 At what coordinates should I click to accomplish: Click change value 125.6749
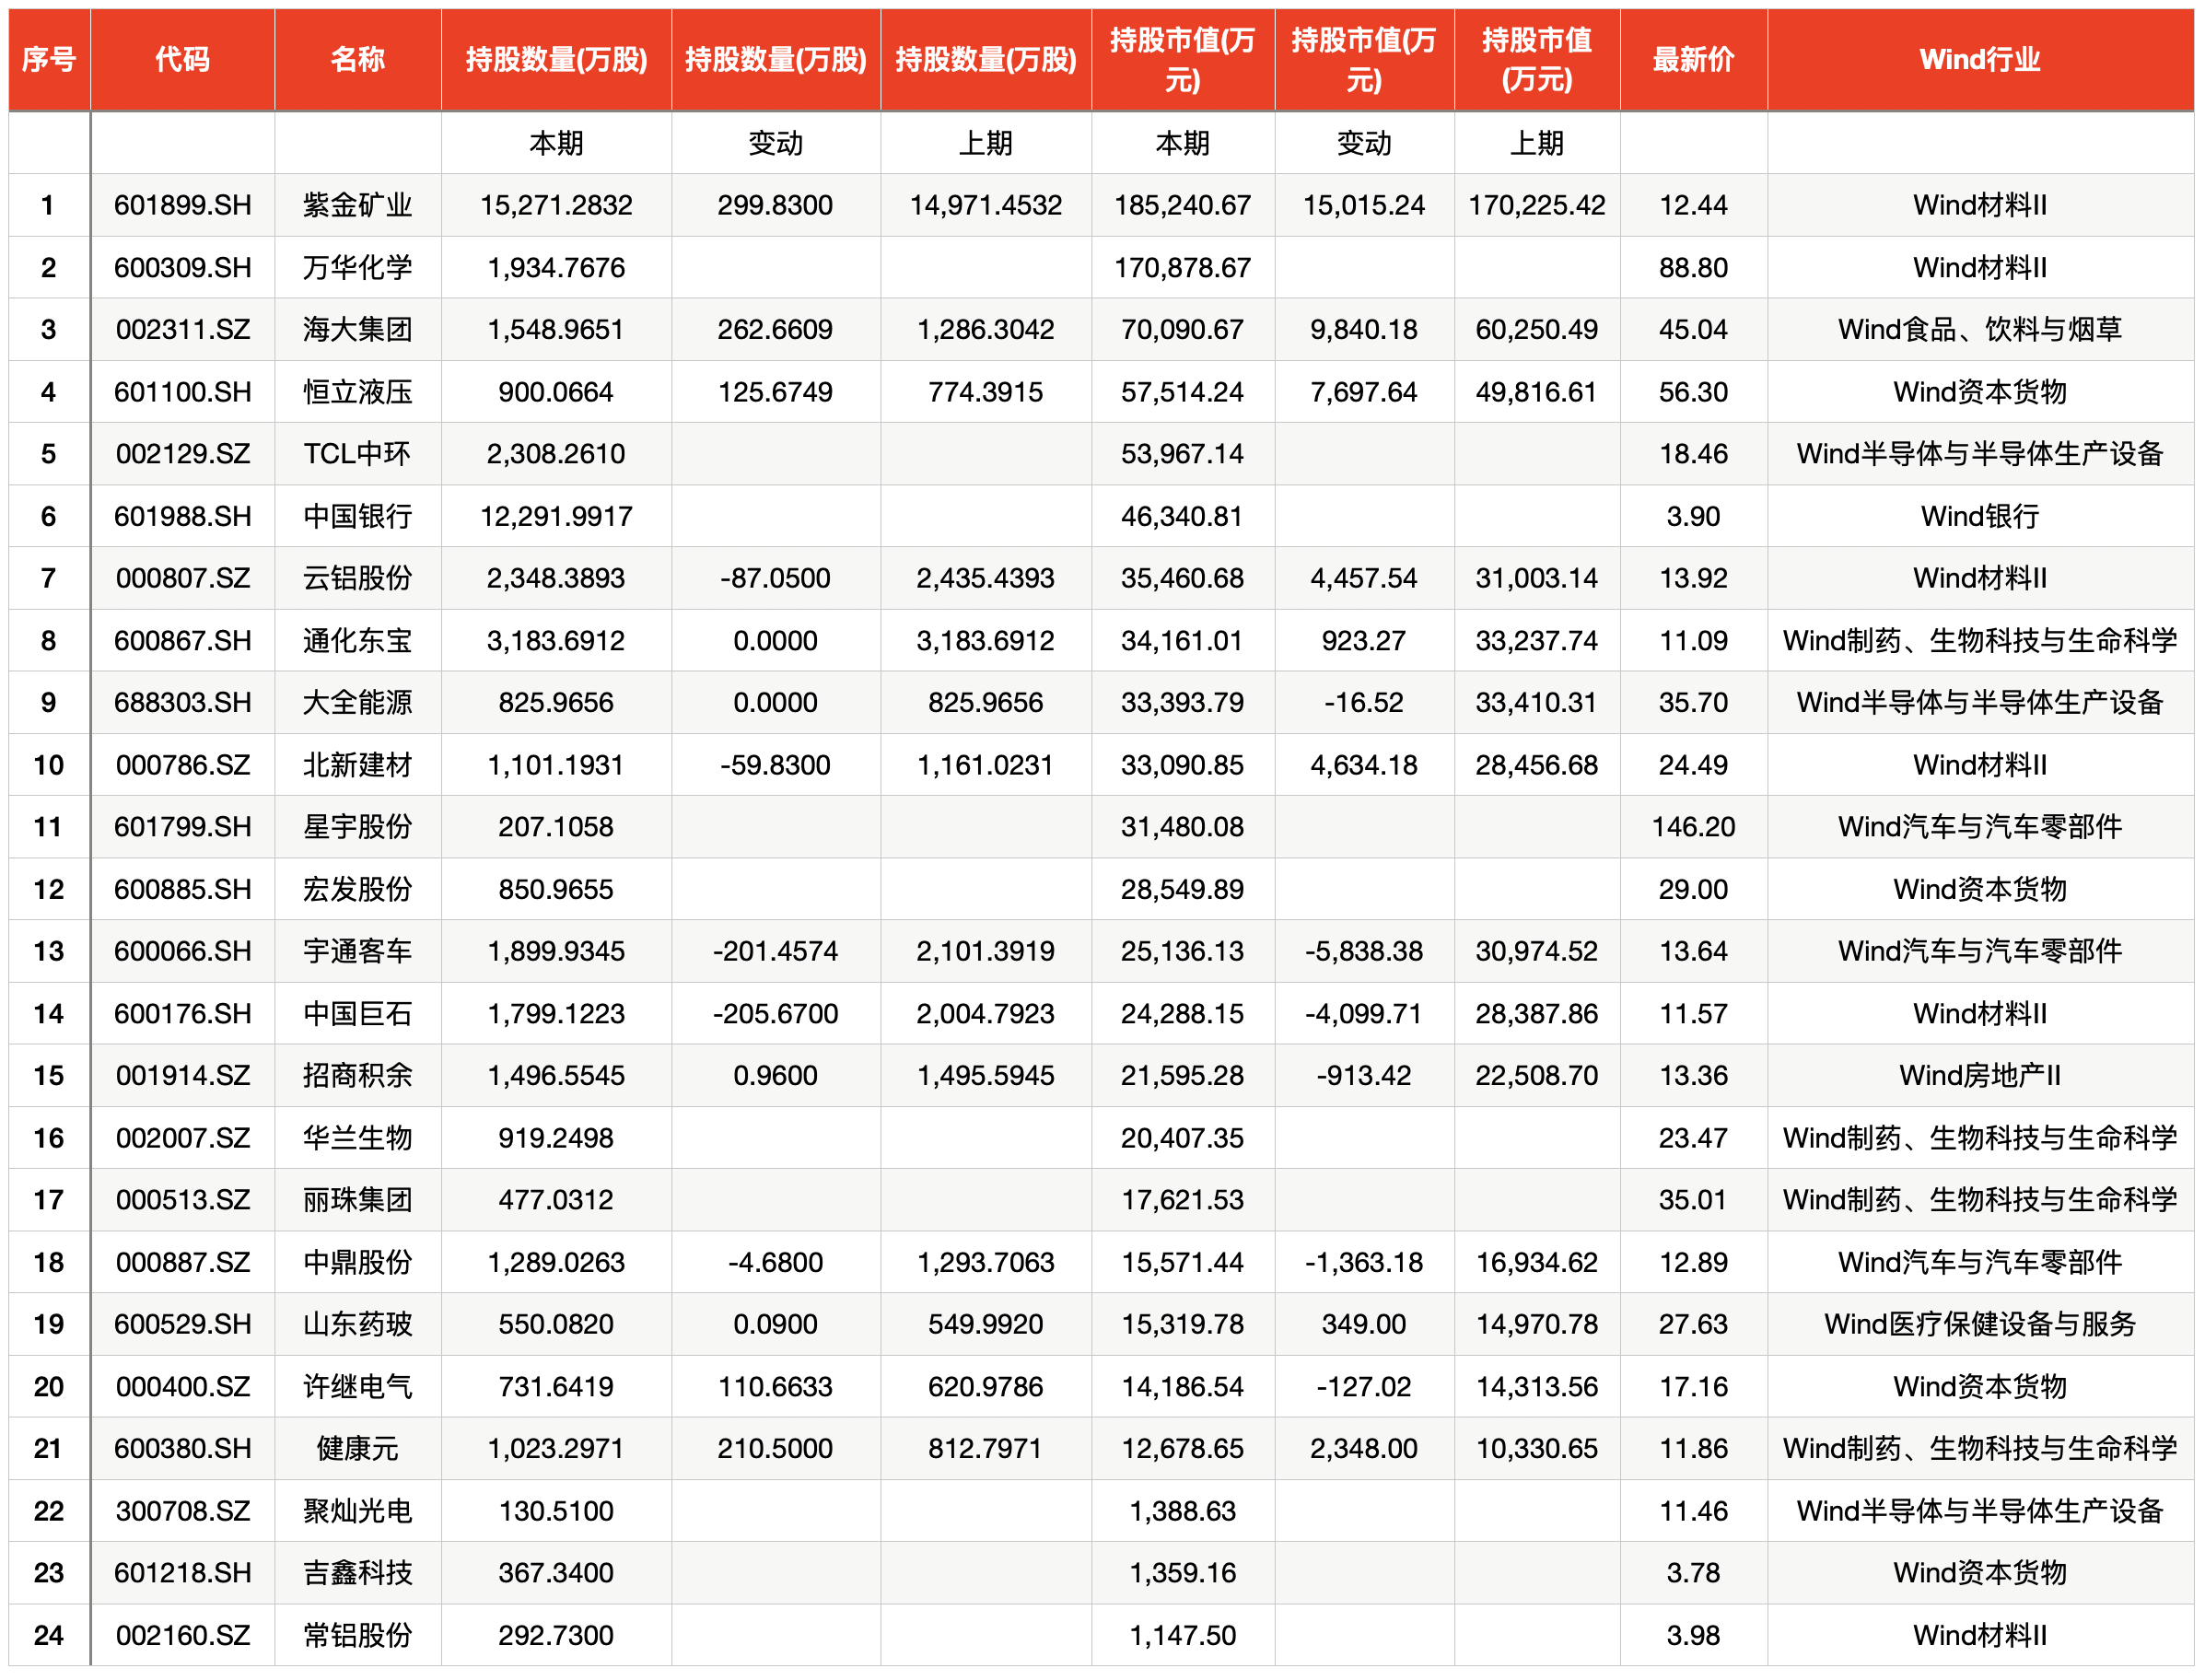[x=776, y=392]
